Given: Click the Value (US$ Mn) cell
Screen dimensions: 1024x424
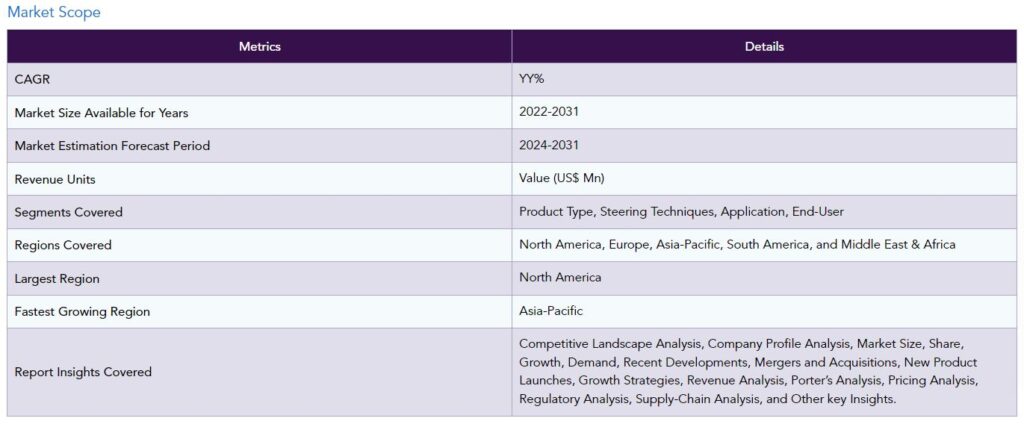Looking at the screenshot, I should (x=561, y=178).
